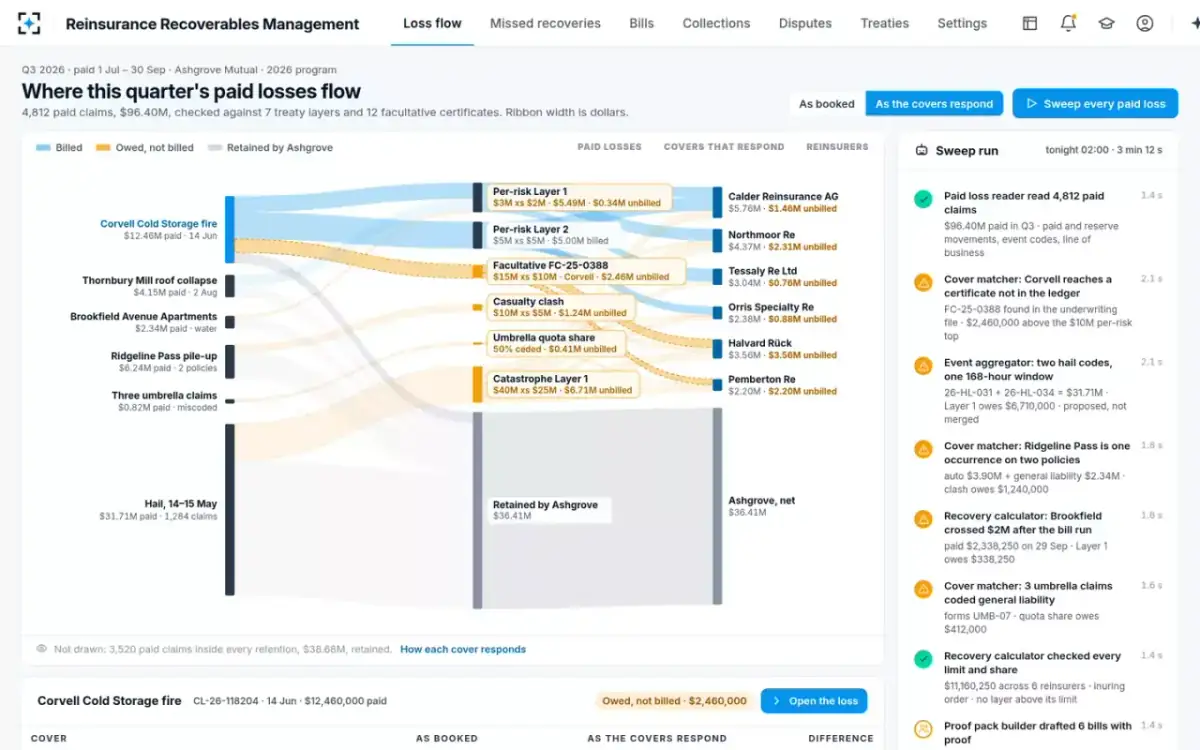Open the Collections tab
Image resolution: width=1200 pixels, height=750 pixels.
(716, 23)
